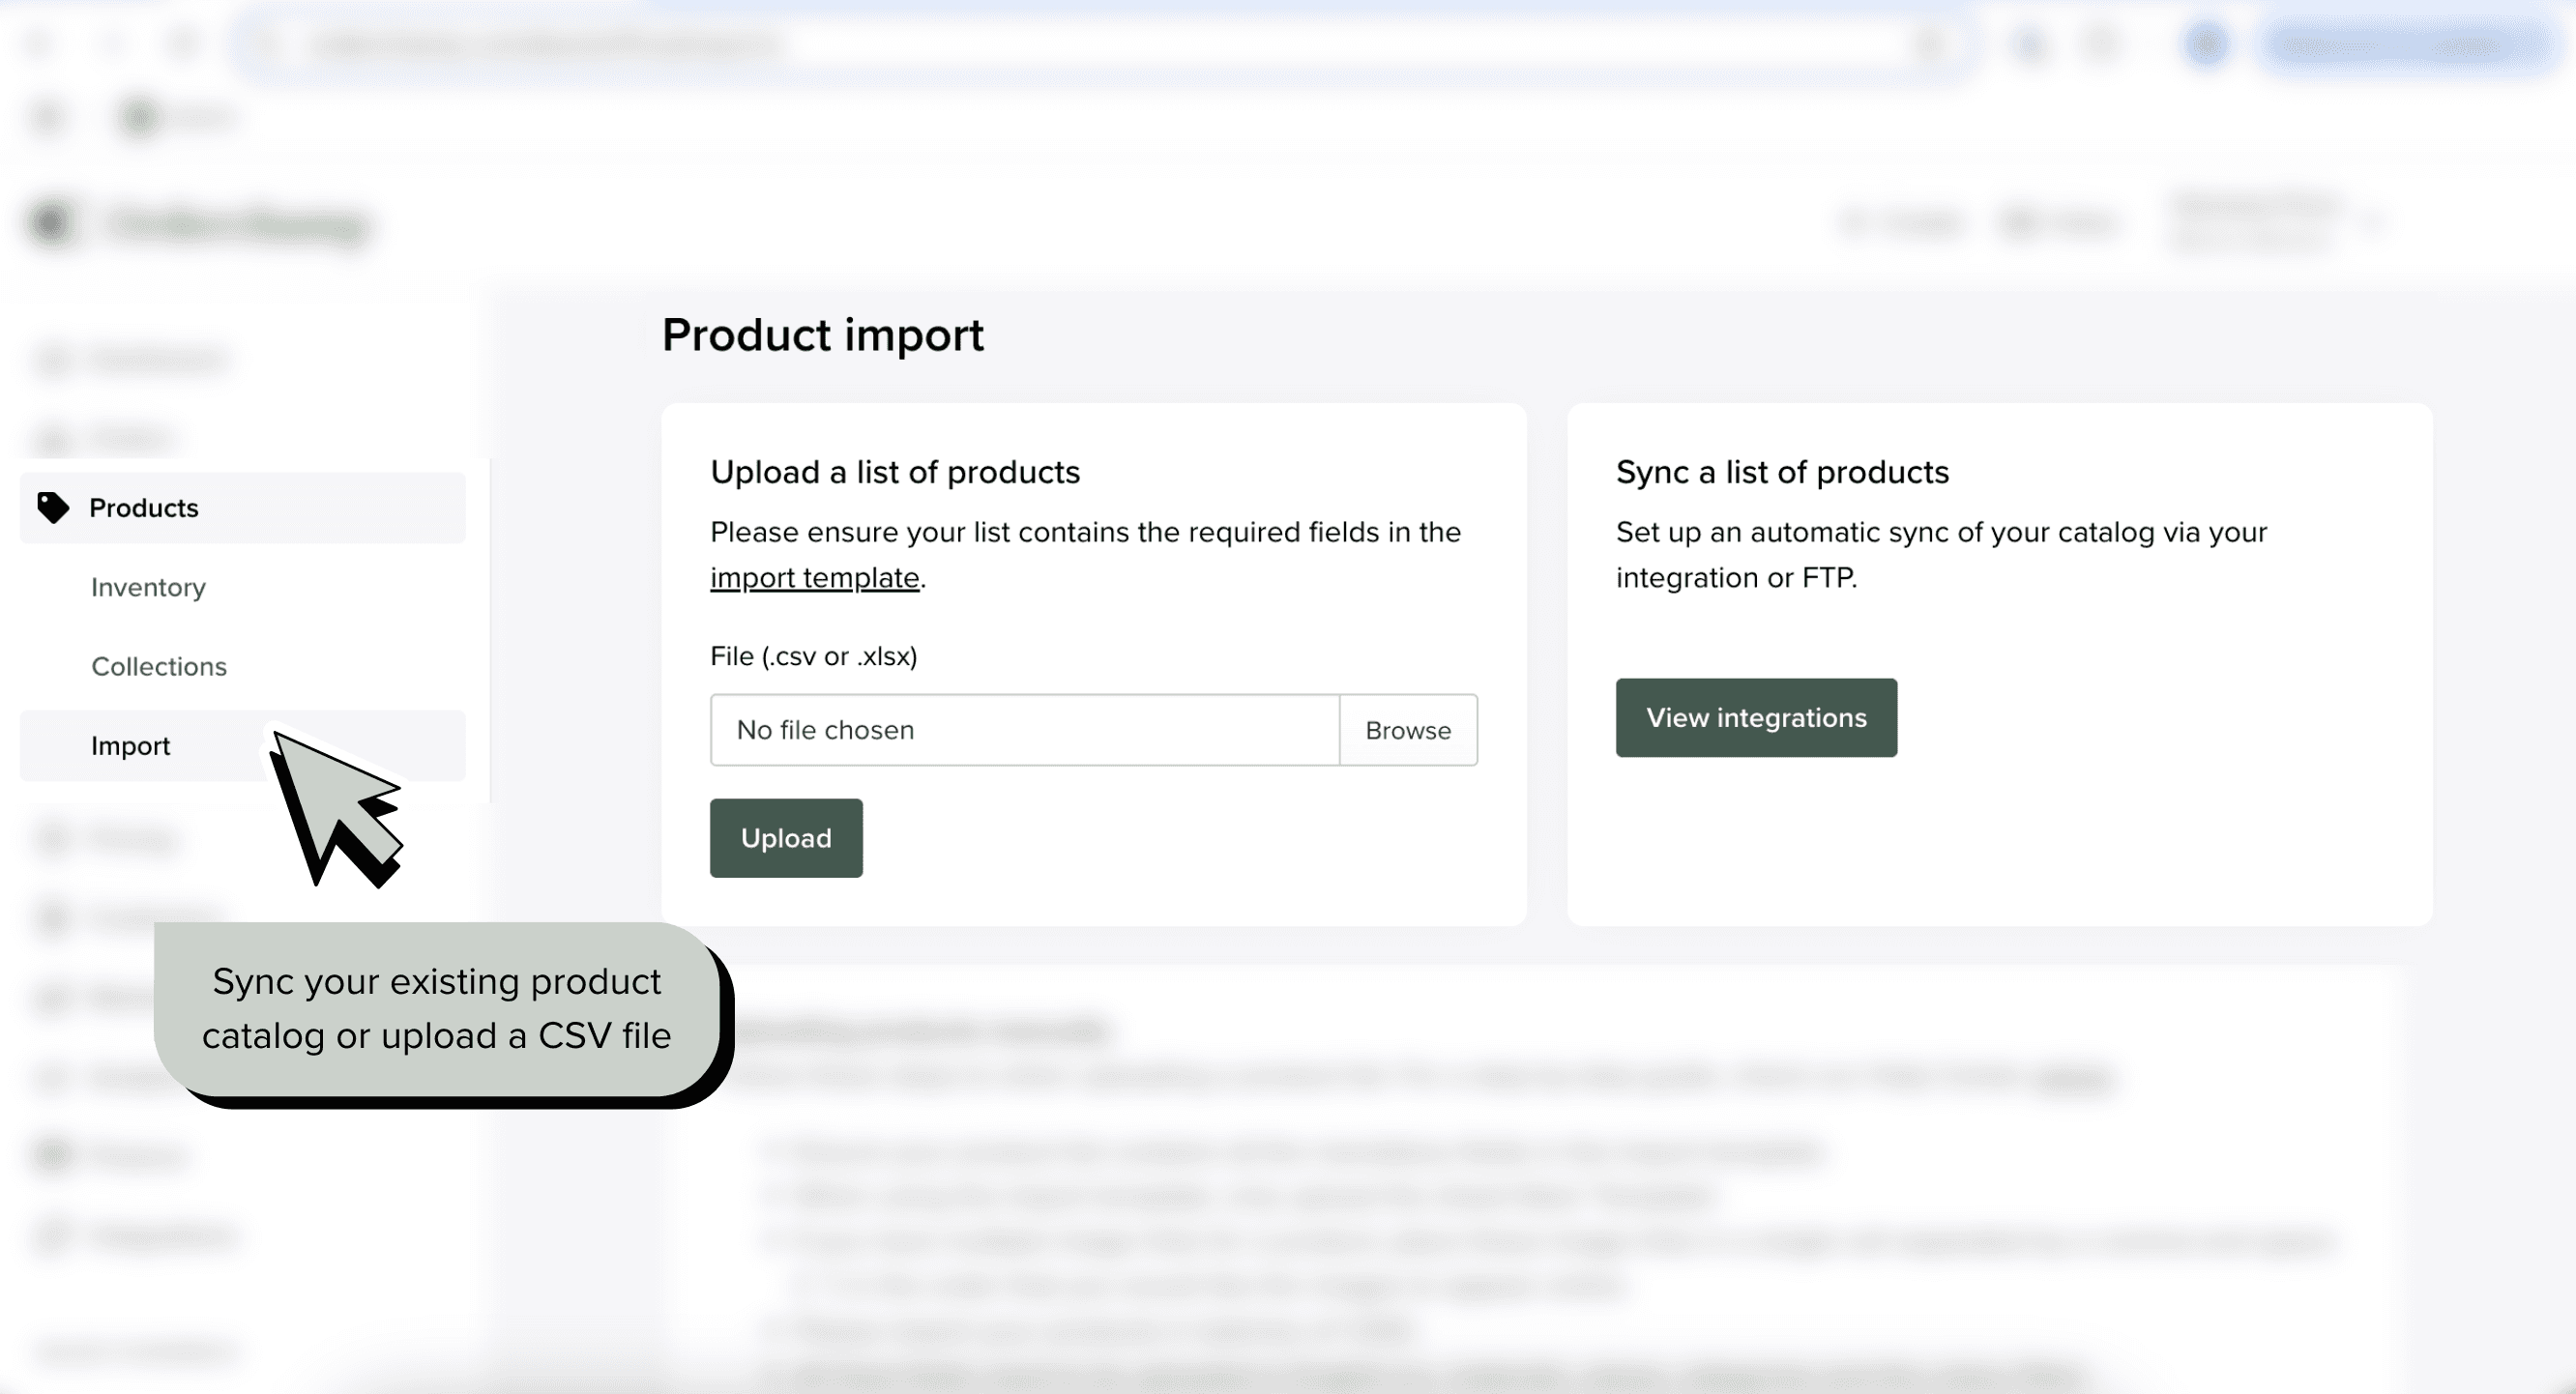Image resolution: width=2576 pixels, height=1394 pixels.
Task: Expand the account dropdown chevron in header
Action: 2372,222
